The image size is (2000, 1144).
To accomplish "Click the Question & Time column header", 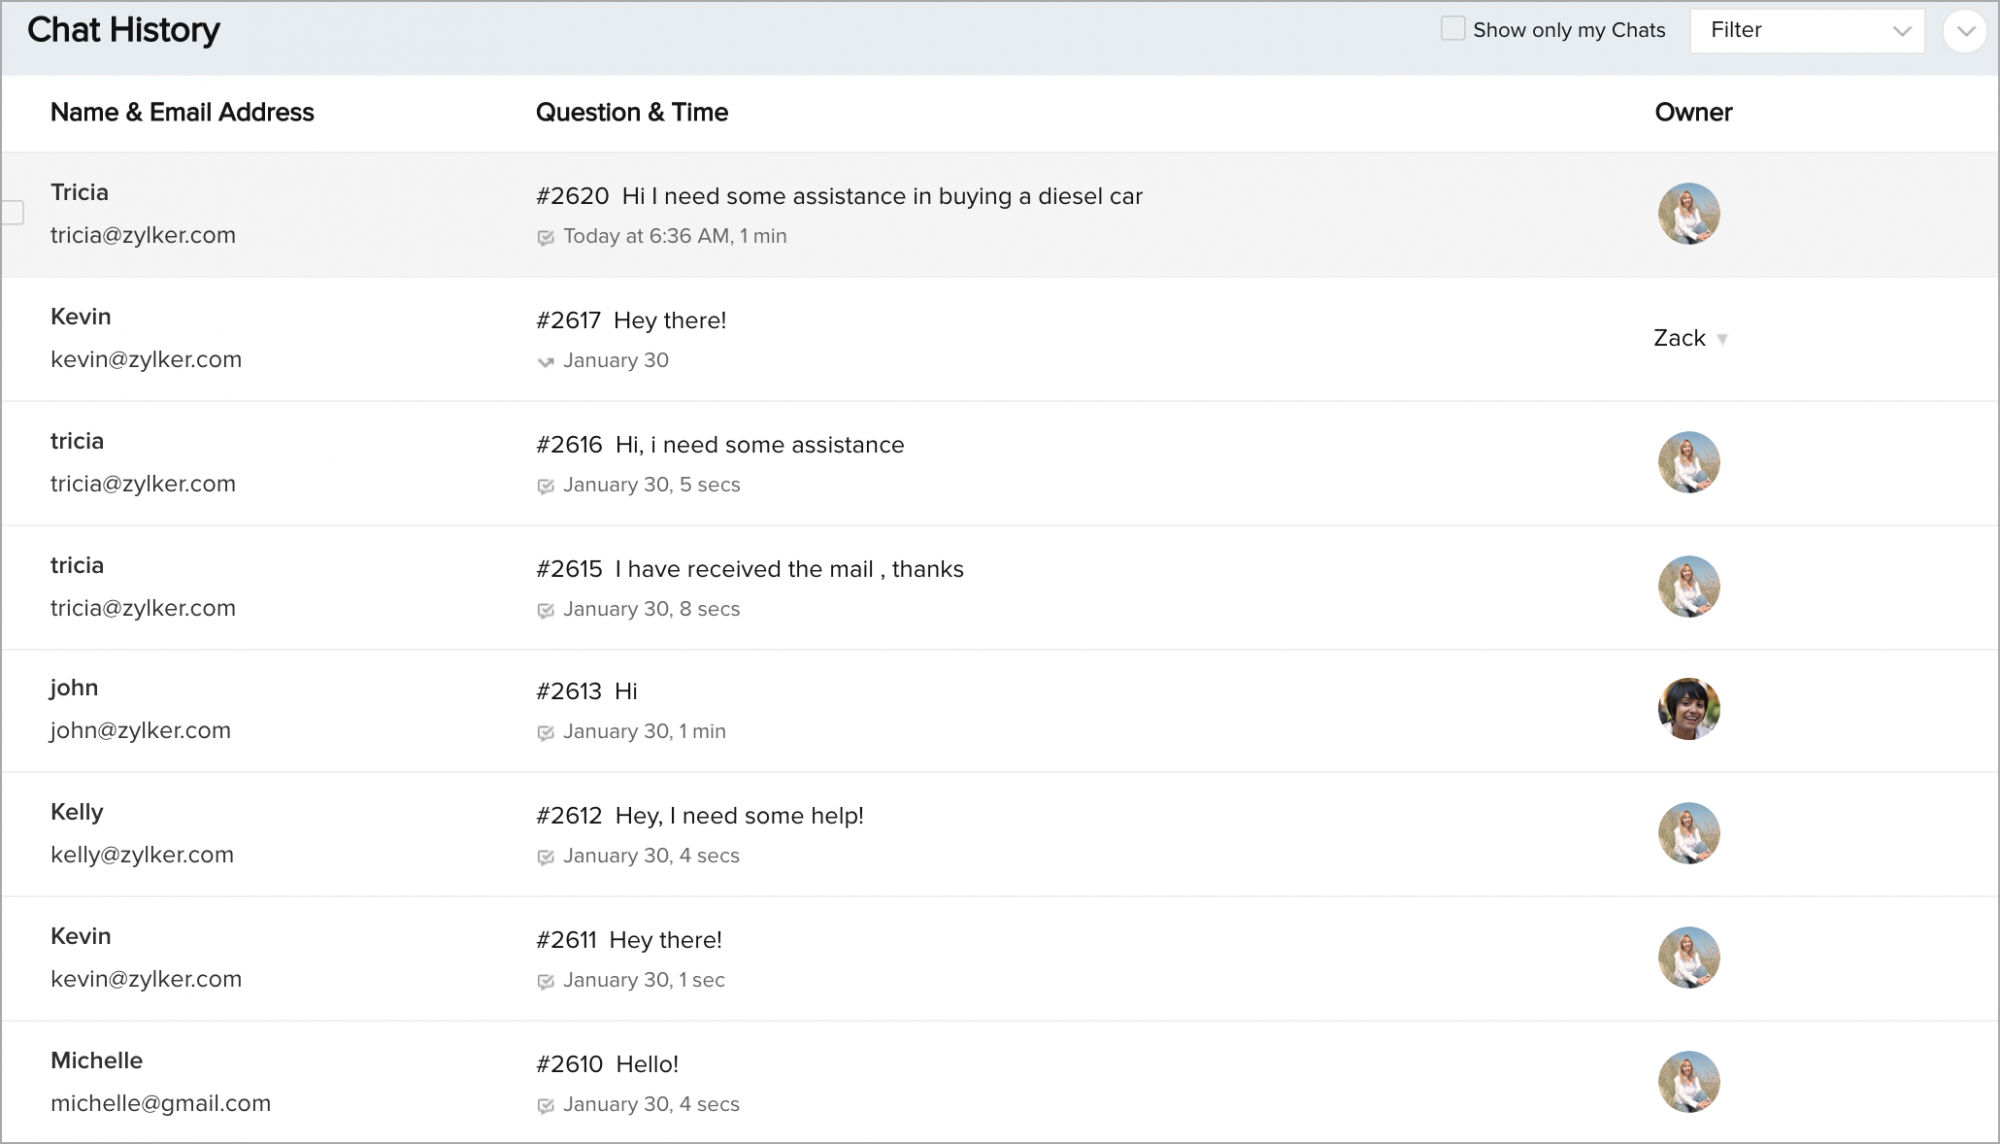I will pos(631,113).
